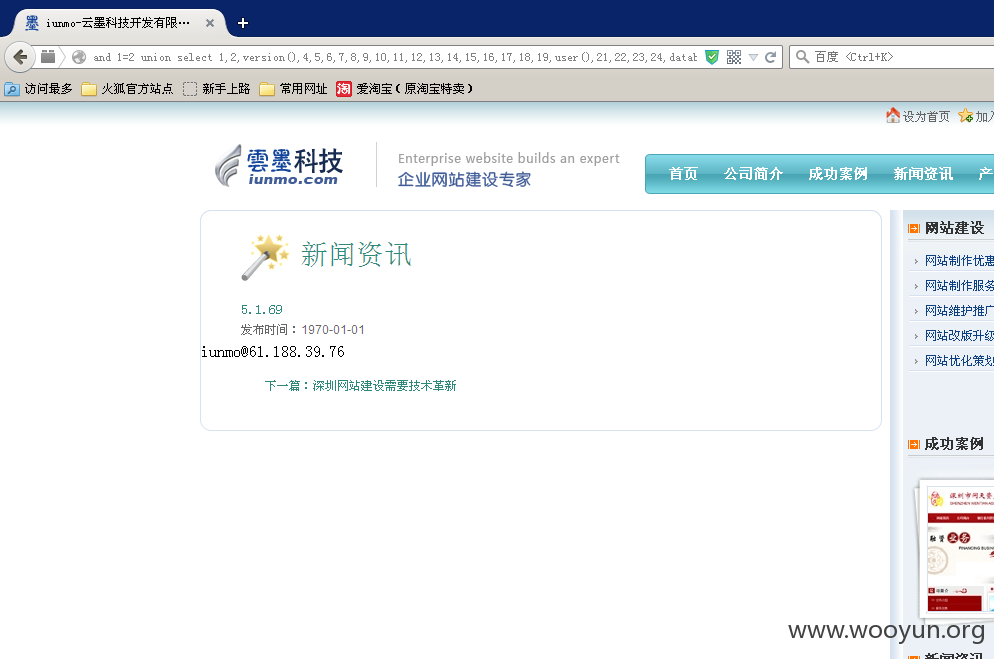Open the 成功案例 navigation menu item
The image size is (994, 659).
tap(838, 174)
